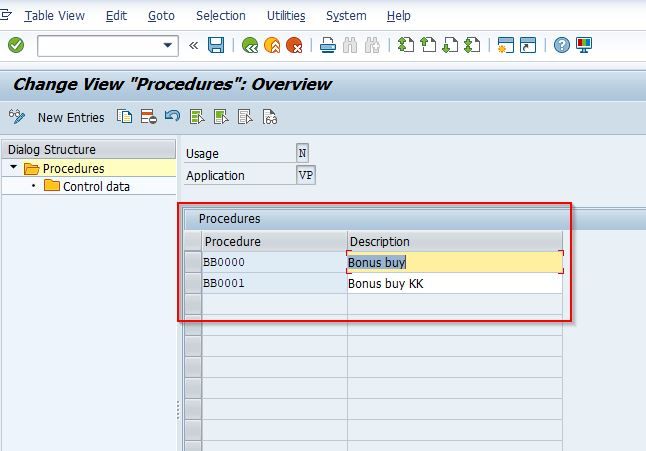The image size is (646, 451).
Task: Select row BB0000 using its row selector
Action: click(193, 262)
